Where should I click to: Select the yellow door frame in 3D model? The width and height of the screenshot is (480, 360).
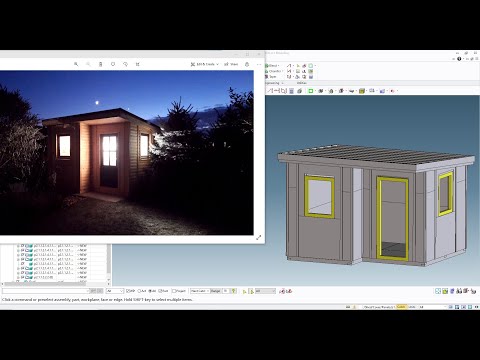click(378, 218)
